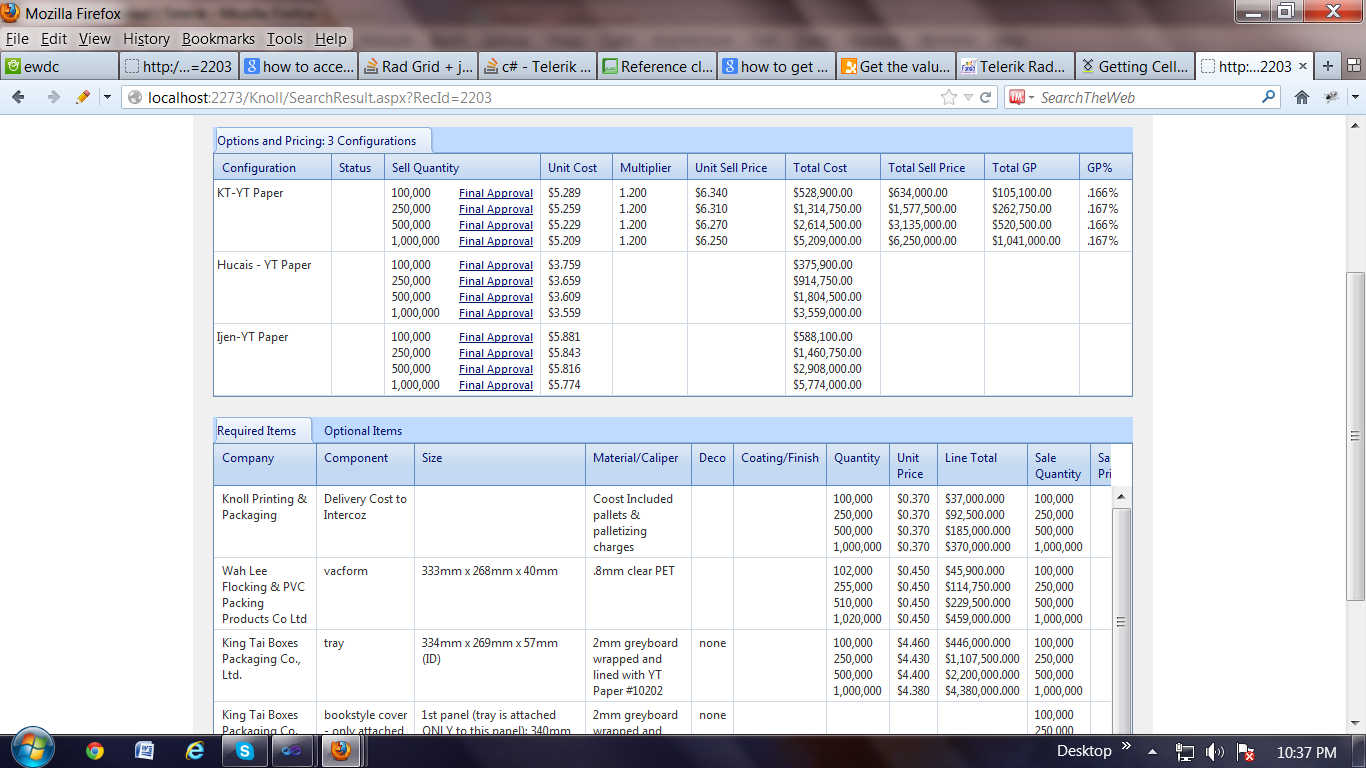Image resolution: width=1366 pixels, height=768 pixels.
Task: Click Final Approval for Hucais 250,000 quantity
Action: point(496,281)
